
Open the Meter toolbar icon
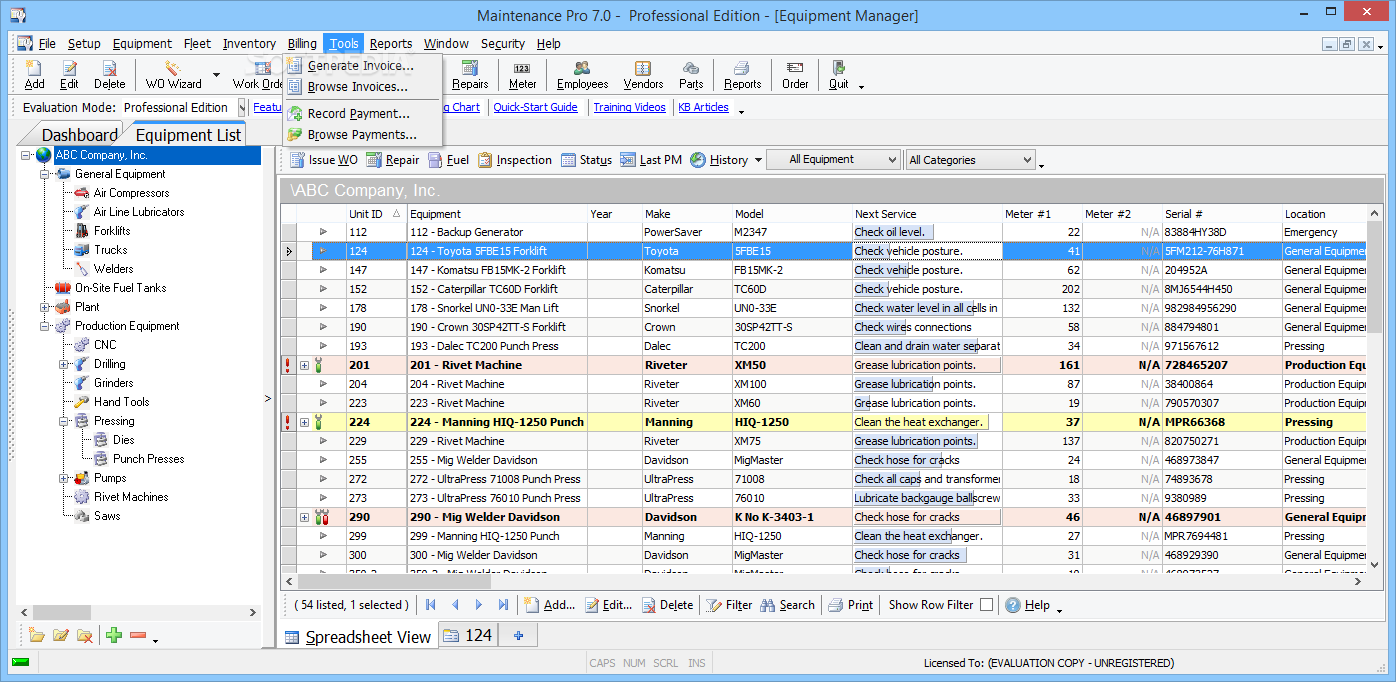[x=522, y=75]
